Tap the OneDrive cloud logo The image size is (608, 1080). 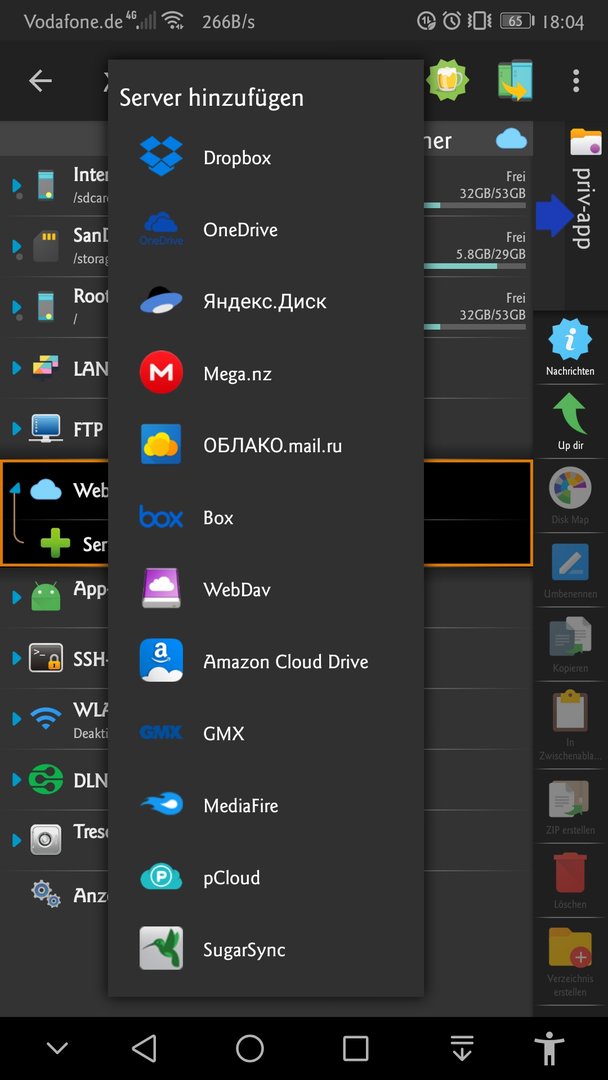[x=161, y=229]
